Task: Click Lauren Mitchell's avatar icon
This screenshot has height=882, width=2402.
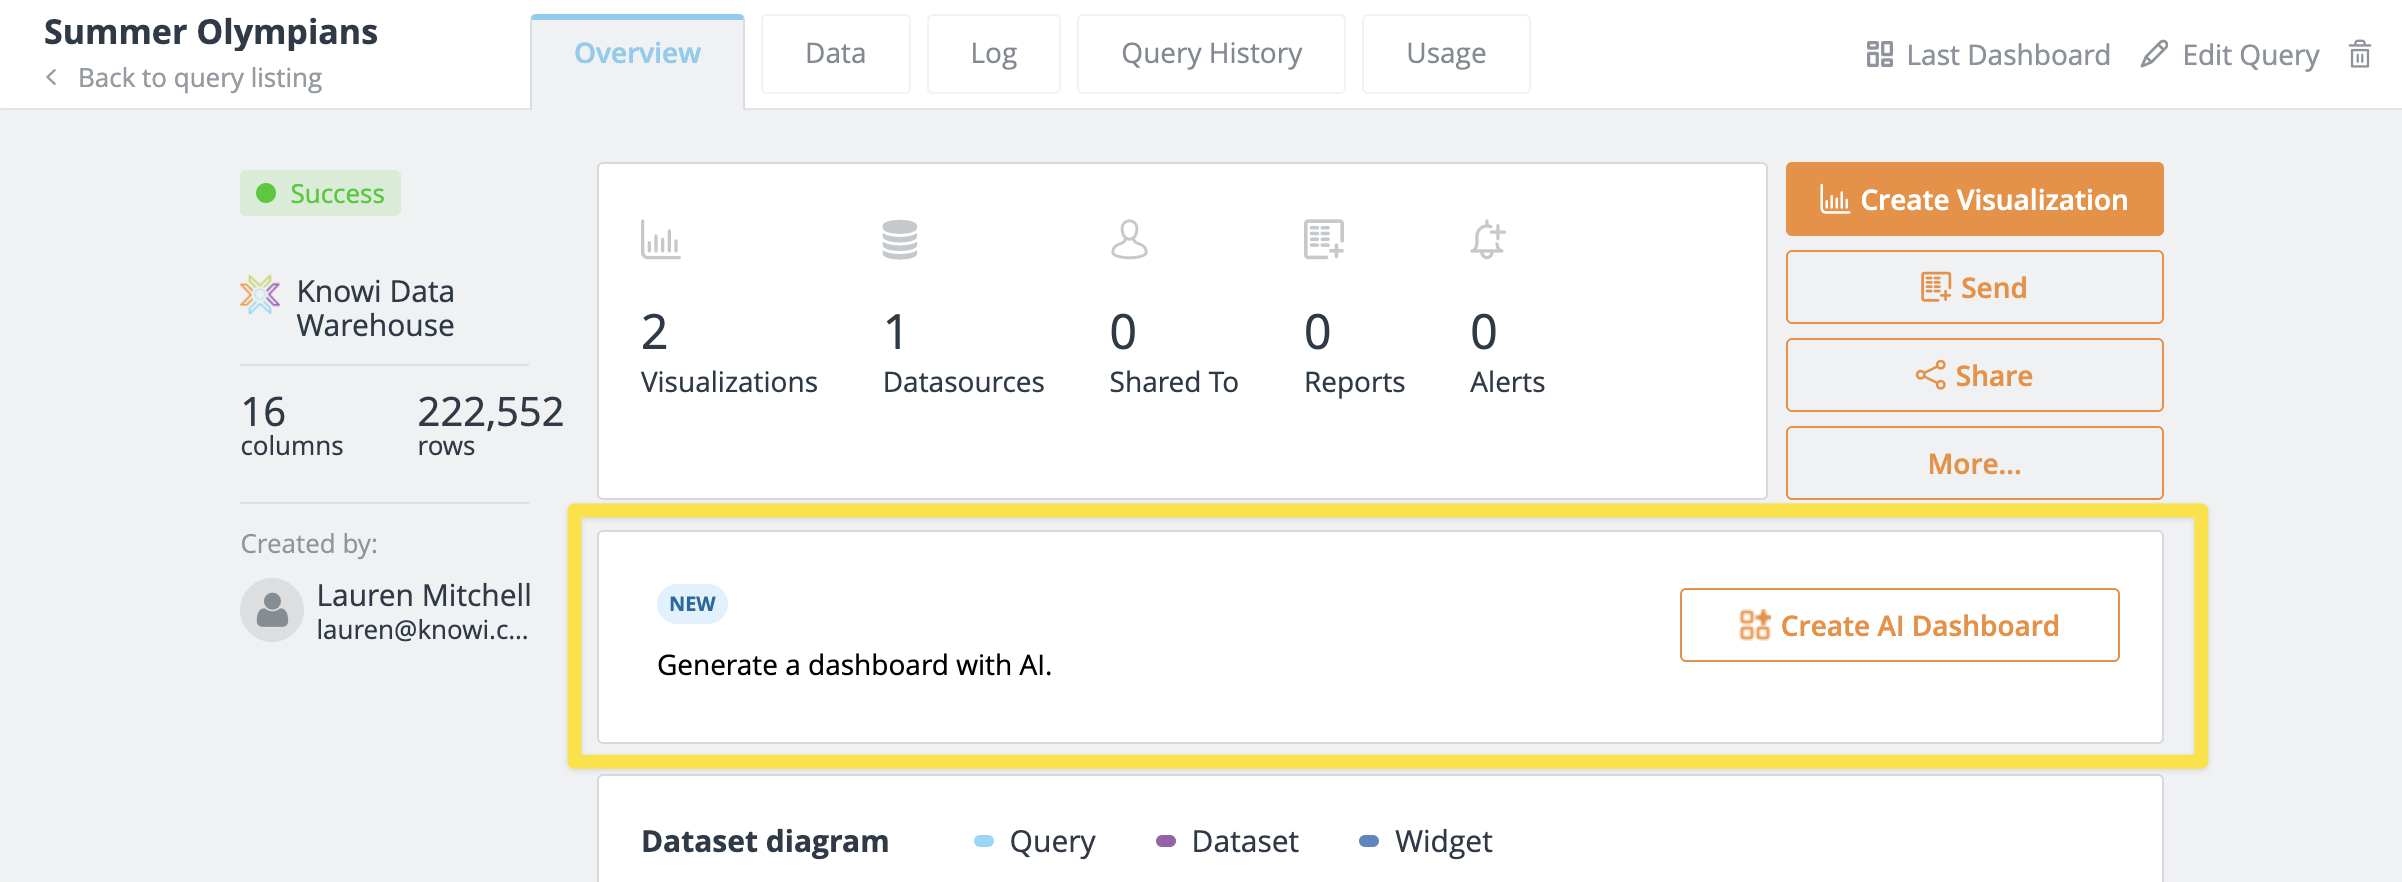Action: (x=272, y=610)
